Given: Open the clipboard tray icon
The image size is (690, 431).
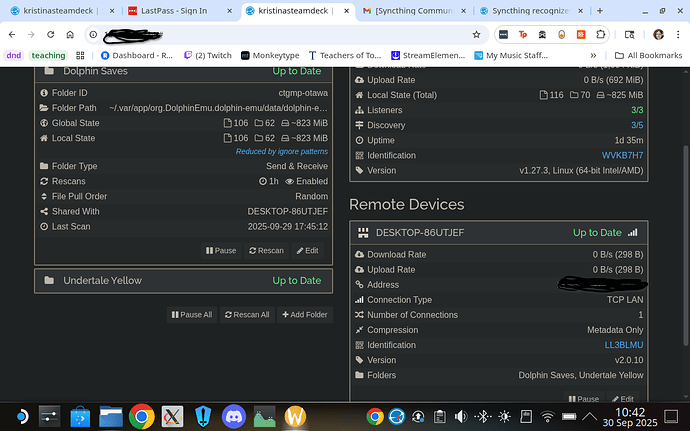Looking at the screenshot, I should 439,416.
